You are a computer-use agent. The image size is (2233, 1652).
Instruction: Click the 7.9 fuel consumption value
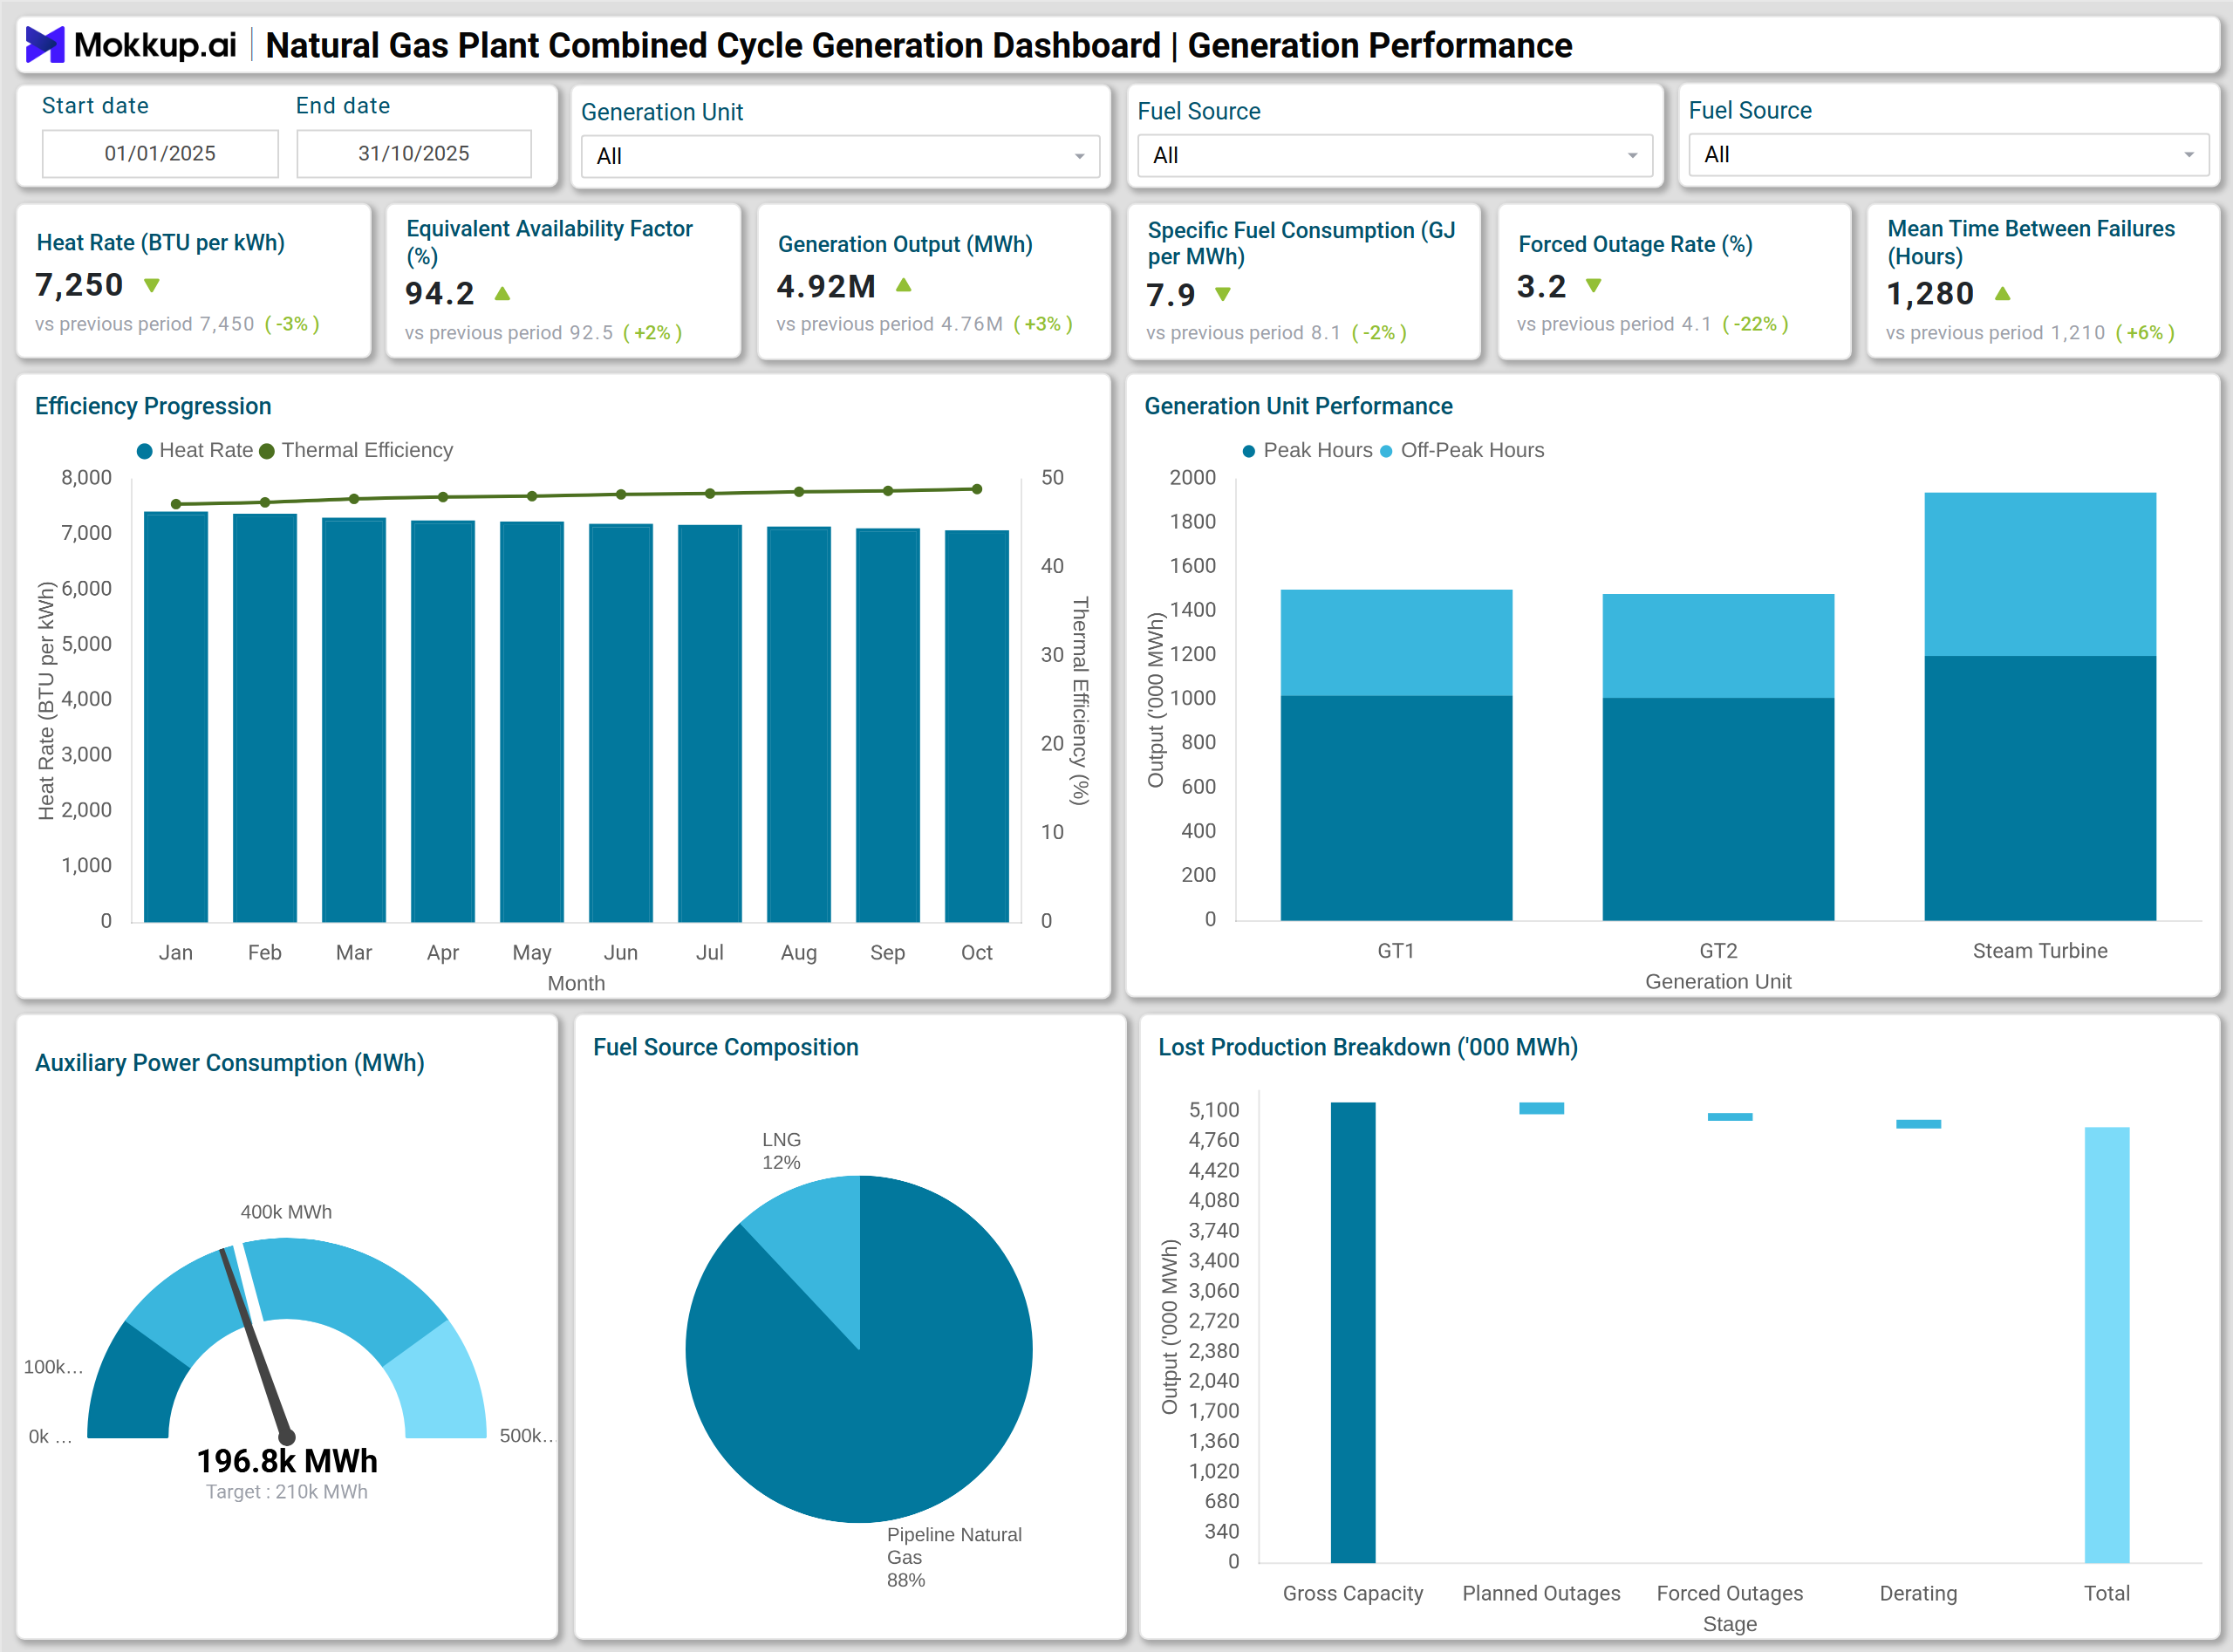click(1170, 294)
